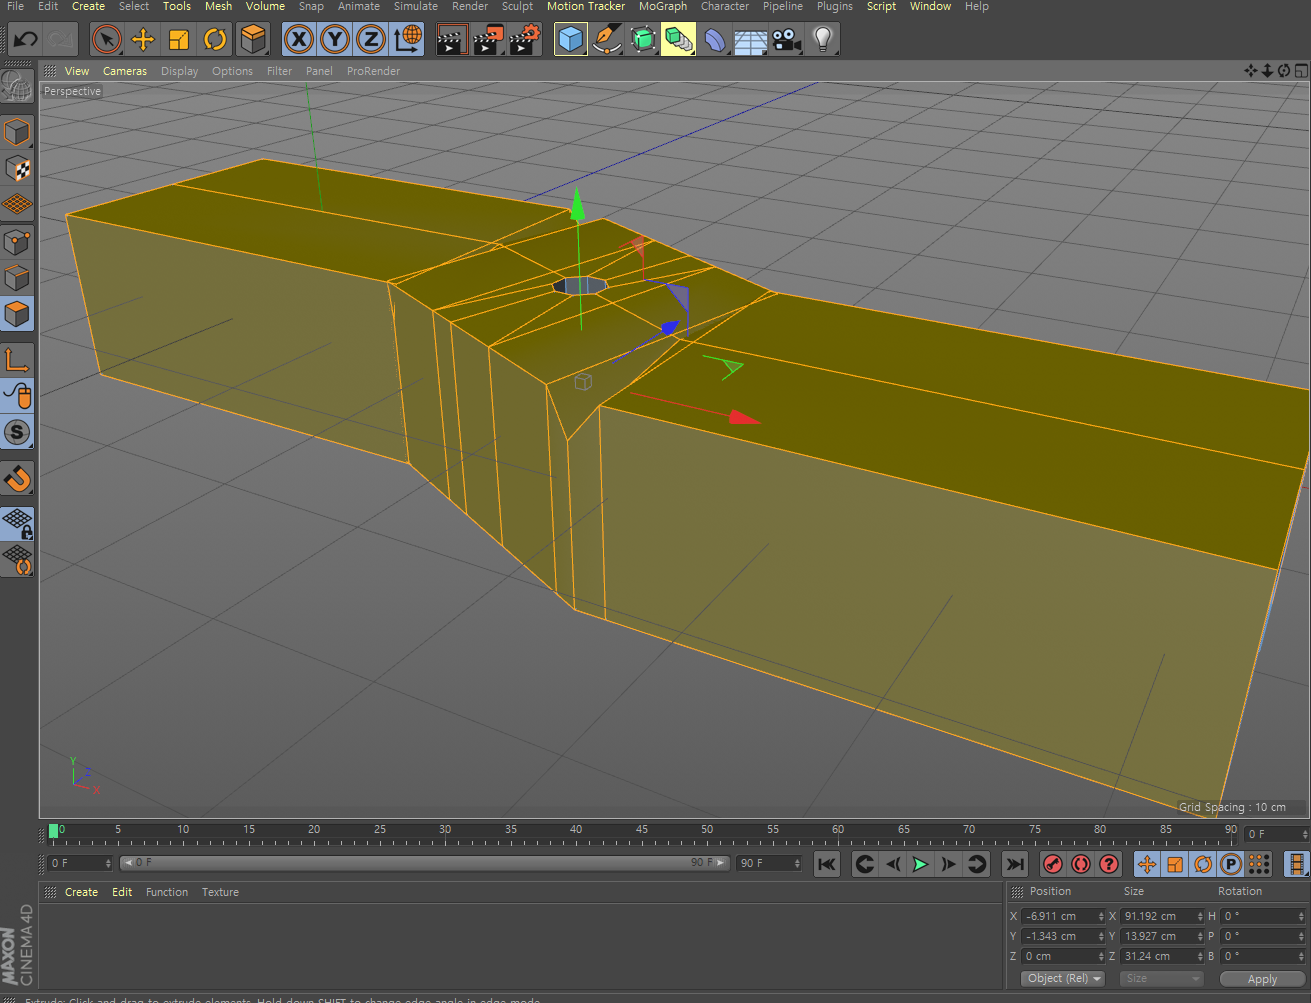The height and width of the screenshot is (1003, 1311).
Task: Open the material manager Texture menu
Action: click(x=220, y=892)
